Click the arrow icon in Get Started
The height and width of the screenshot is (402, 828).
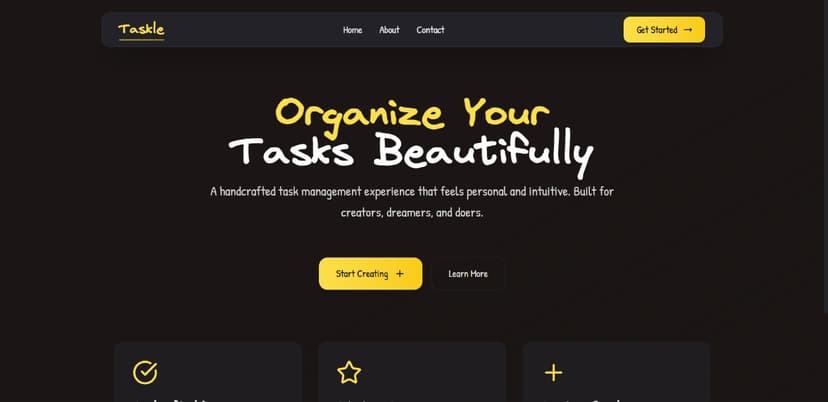(688, 30)
